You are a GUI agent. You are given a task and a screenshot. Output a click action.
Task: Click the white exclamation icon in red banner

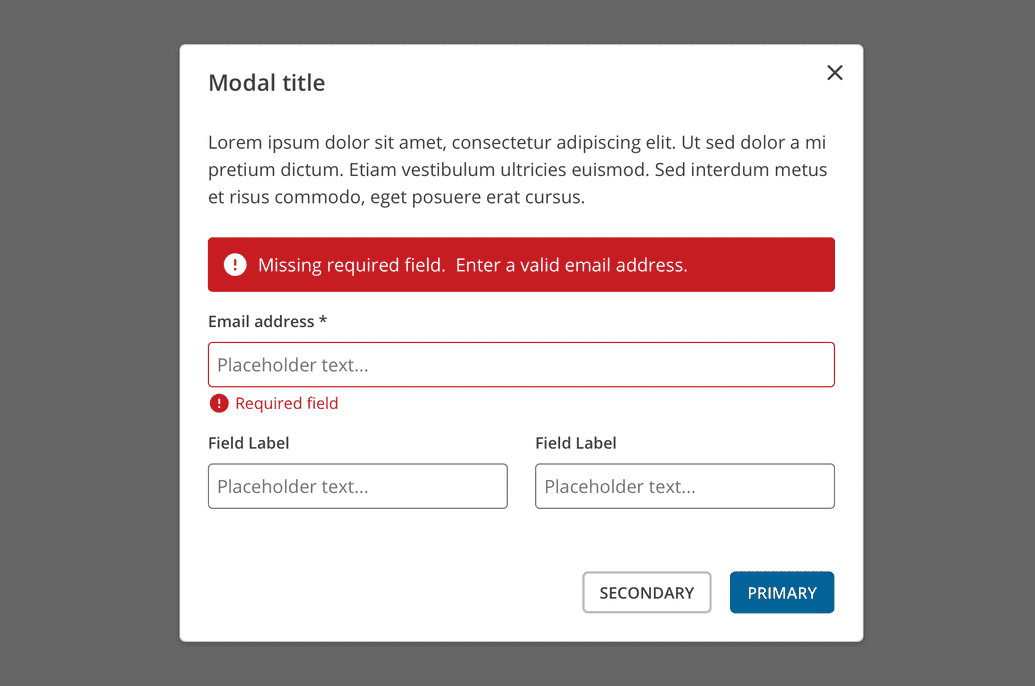(x=235, y=265)
